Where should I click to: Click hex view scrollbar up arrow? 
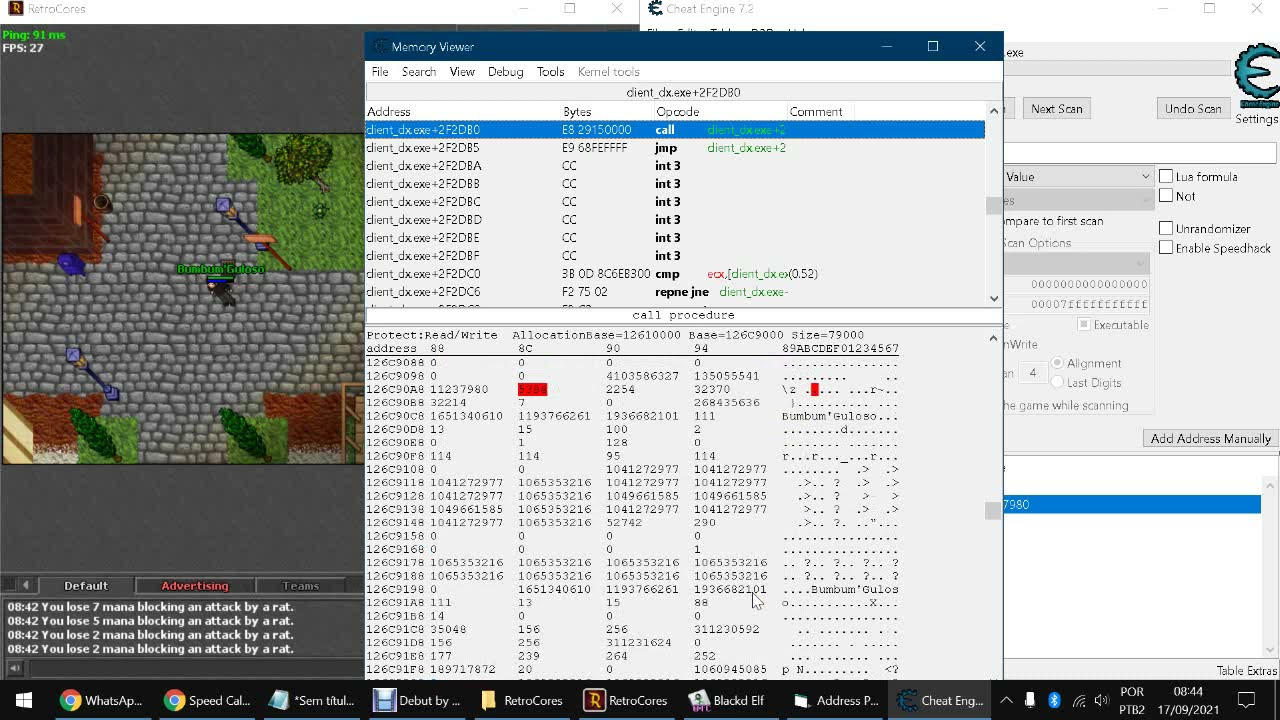click(993, 338)
